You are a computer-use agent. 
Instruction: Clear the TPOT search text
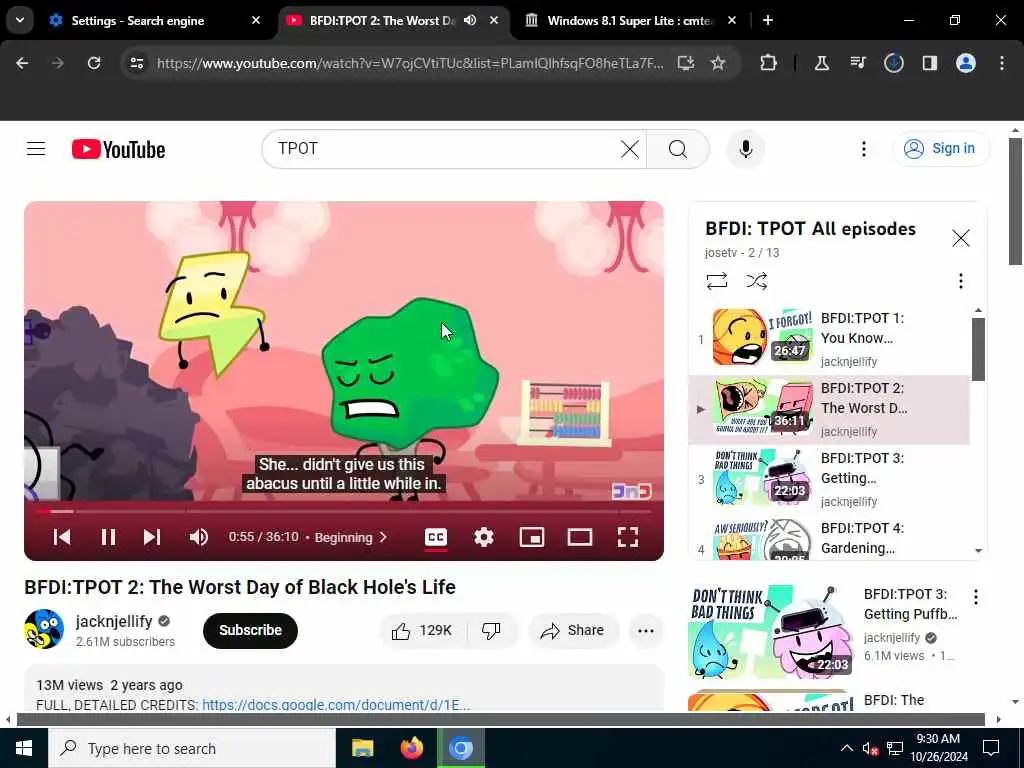pyautogui.click(x=630, y=149)
